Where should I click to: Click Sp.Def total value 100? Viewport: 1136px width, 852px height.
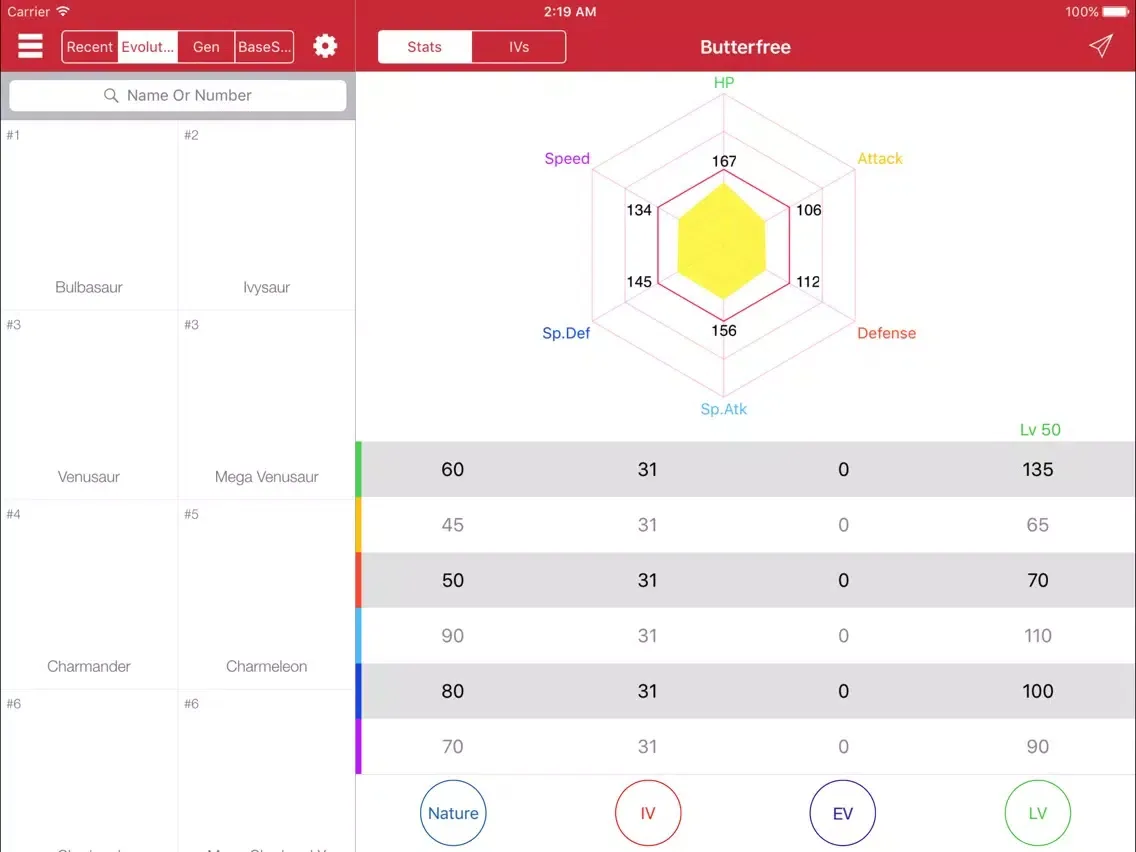[x=1037, y=691]
